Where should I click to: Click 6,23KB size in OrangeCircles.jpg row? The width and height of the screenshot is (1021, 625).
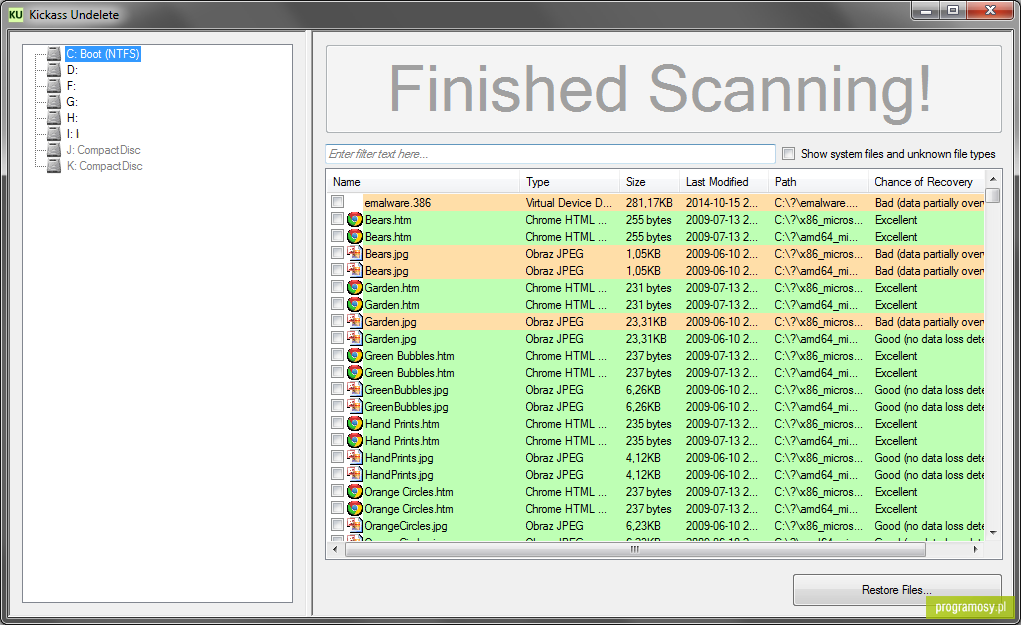tap(643, 525)
